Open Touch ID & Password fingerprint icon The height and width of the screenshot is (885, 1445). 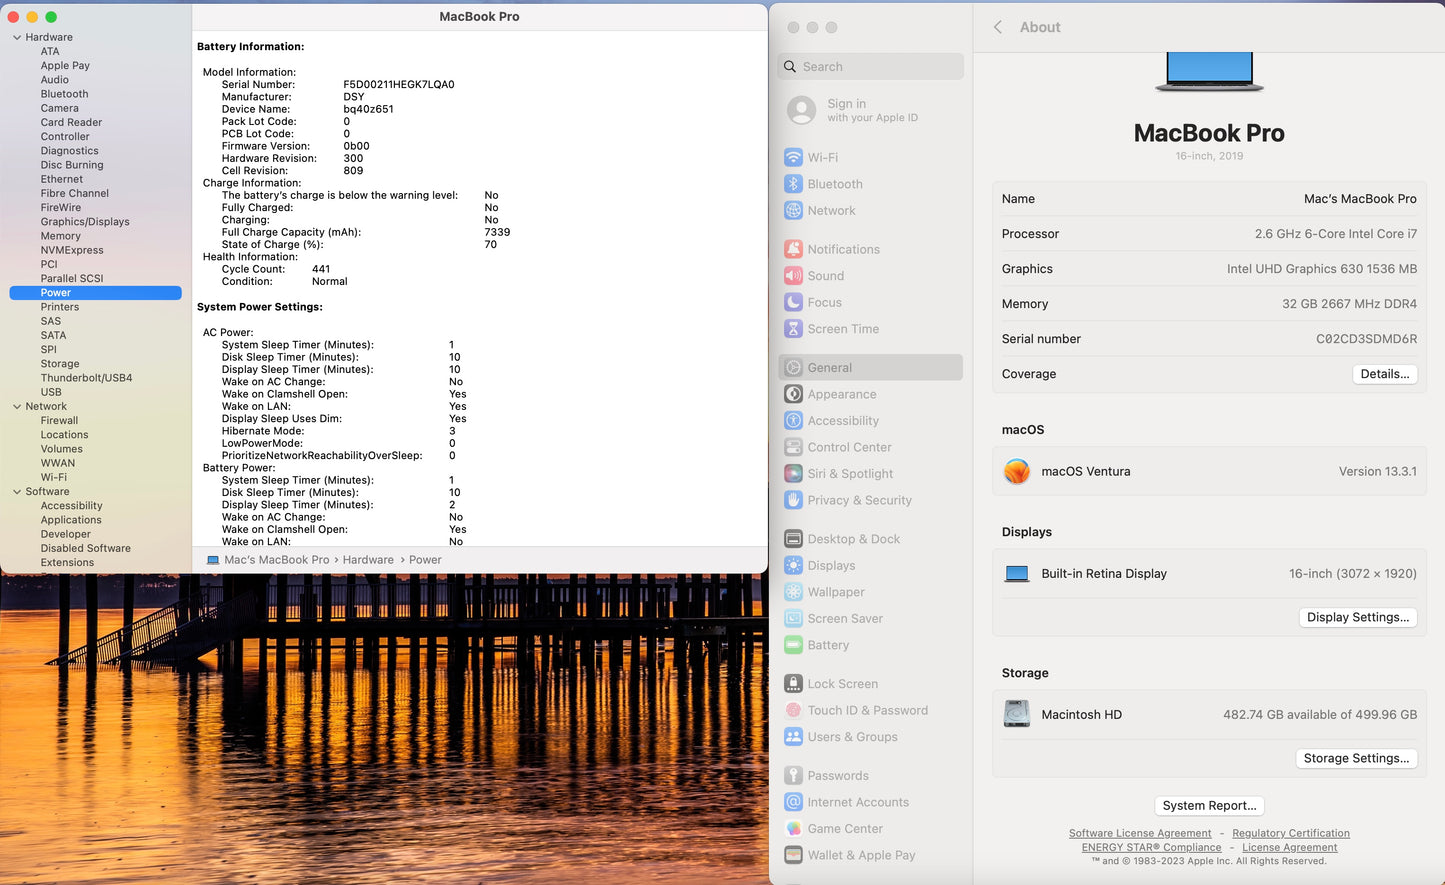pos(793,711)
